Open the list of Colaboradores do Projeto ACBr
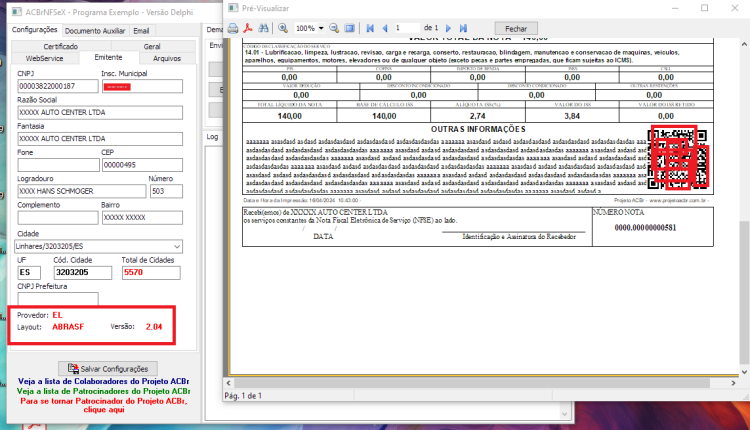The height and width of the screenshot is (430, 750). pyautogui.click(x=104, y=381)
